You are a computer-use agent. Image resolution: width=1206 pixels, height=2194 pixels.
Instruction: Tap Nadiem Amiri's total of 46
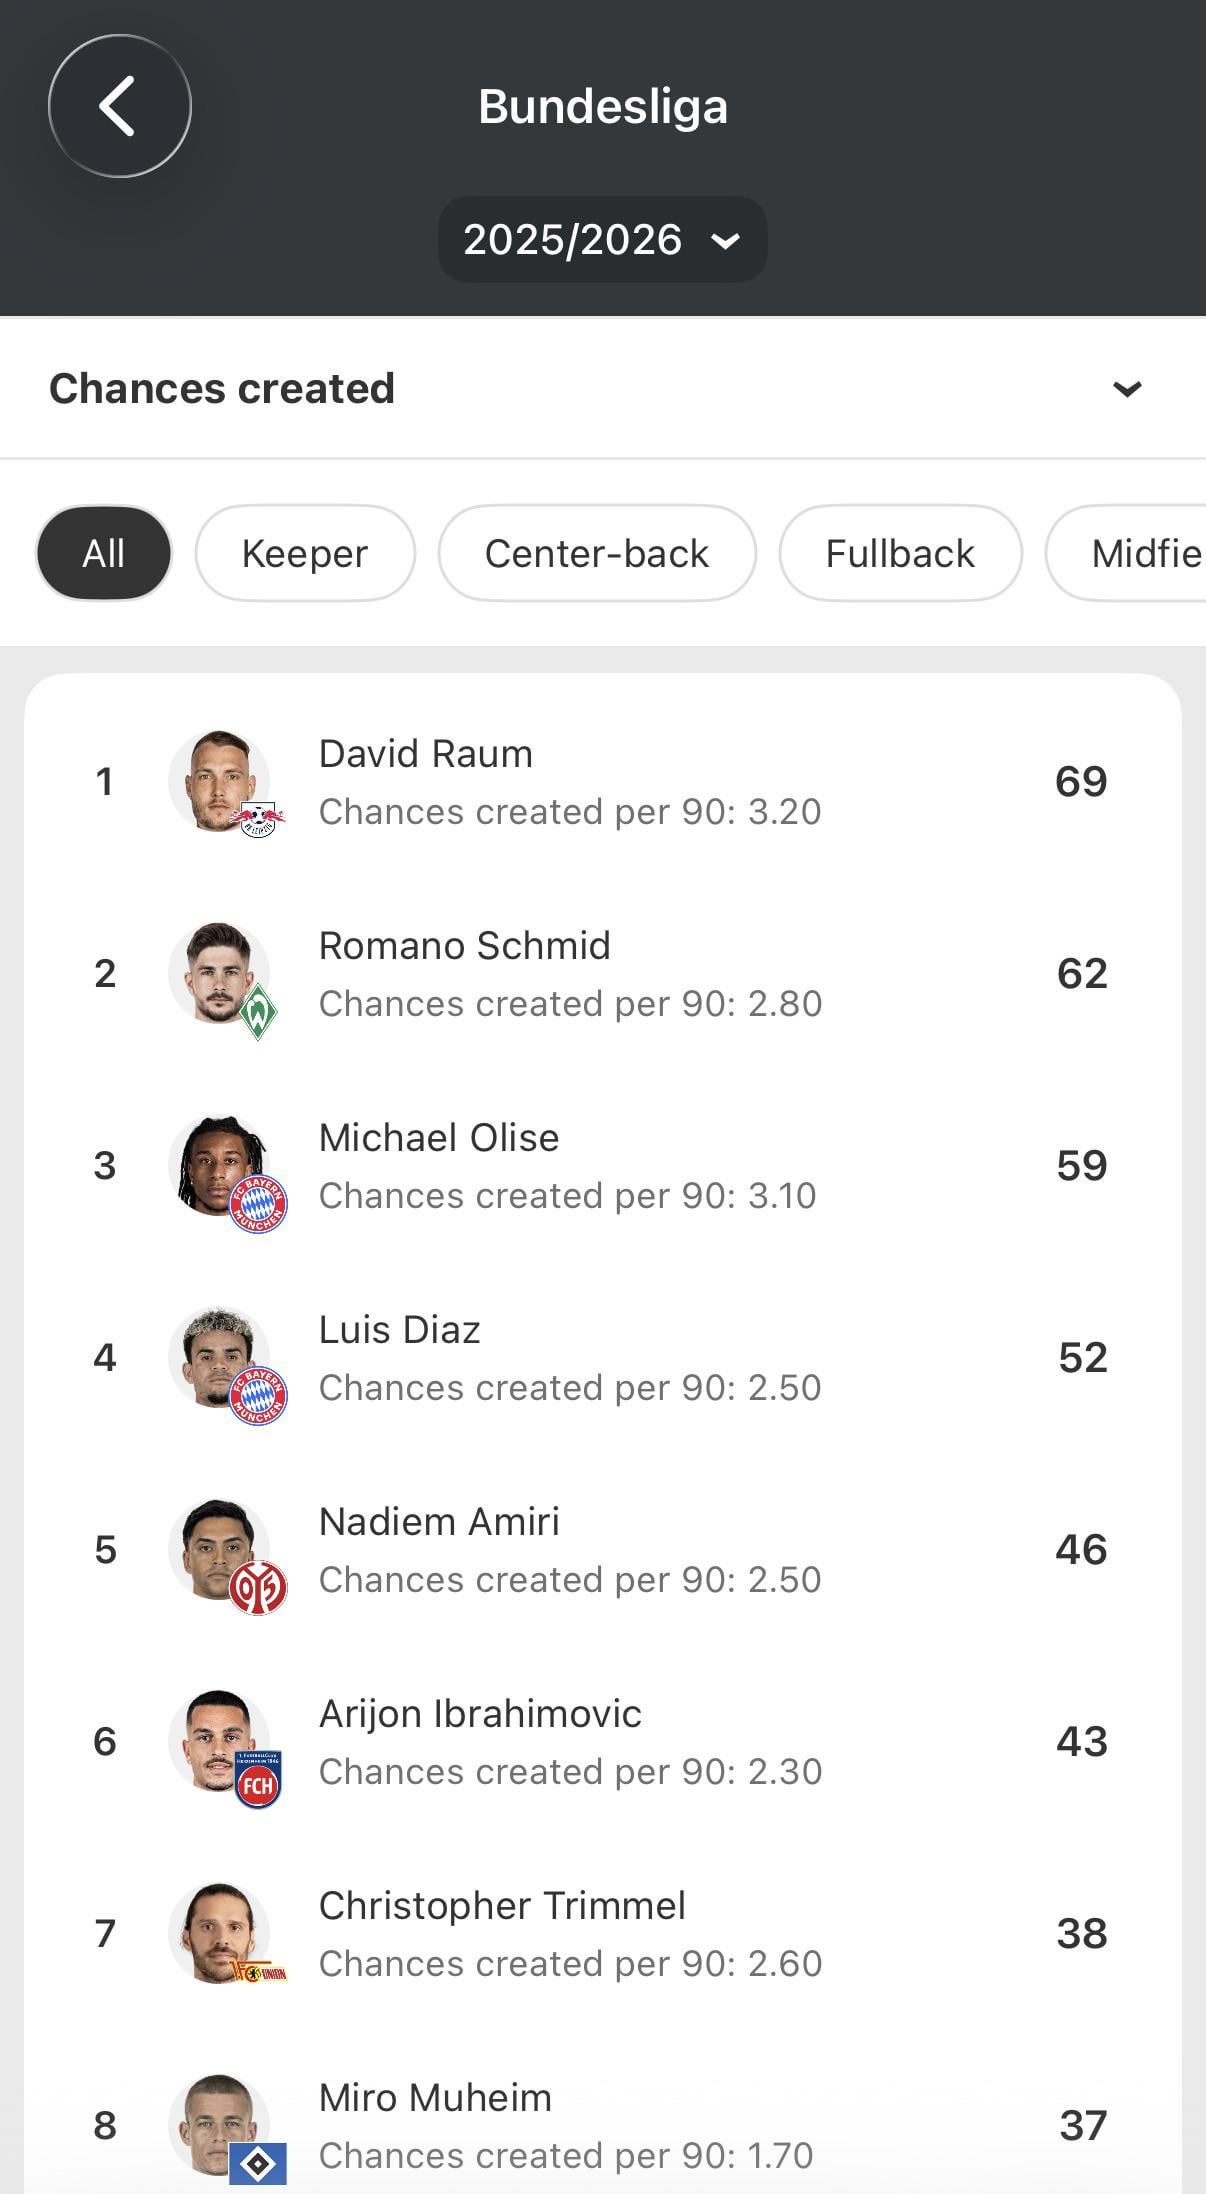(1081, 1550)
